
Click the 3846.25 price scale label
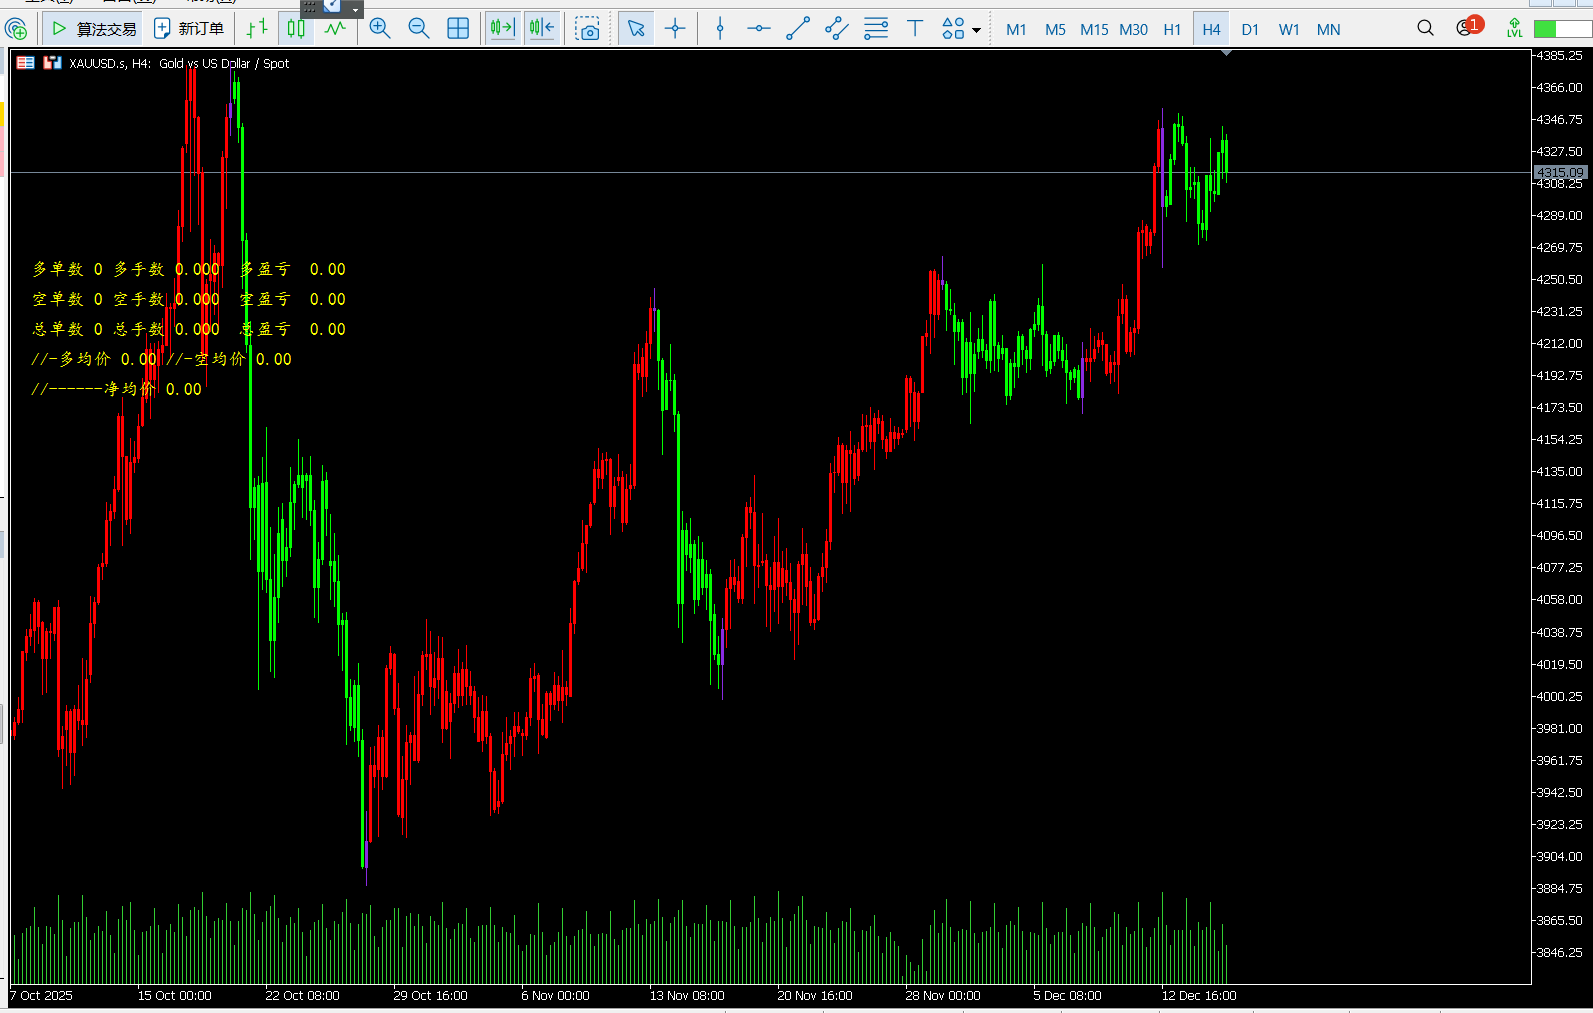[x=1559, y=952]
